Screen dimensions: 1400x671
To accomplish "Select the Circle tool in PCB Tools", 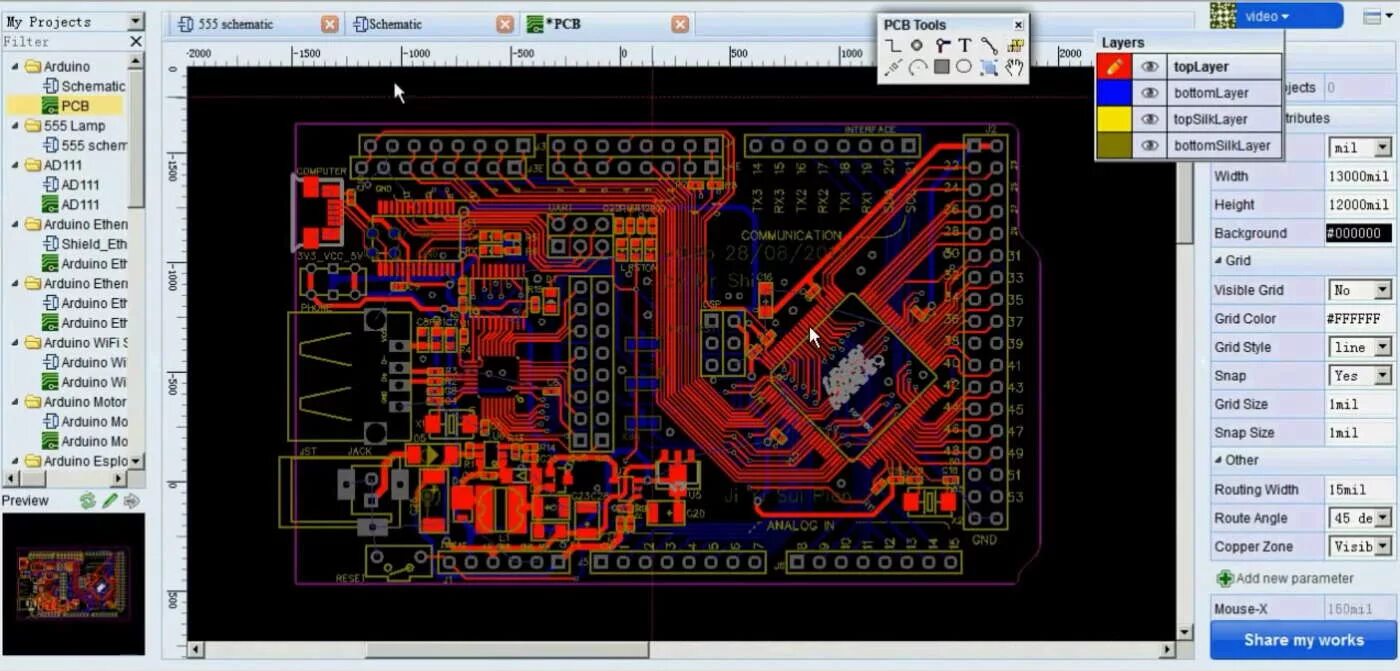I will point(964,67).
